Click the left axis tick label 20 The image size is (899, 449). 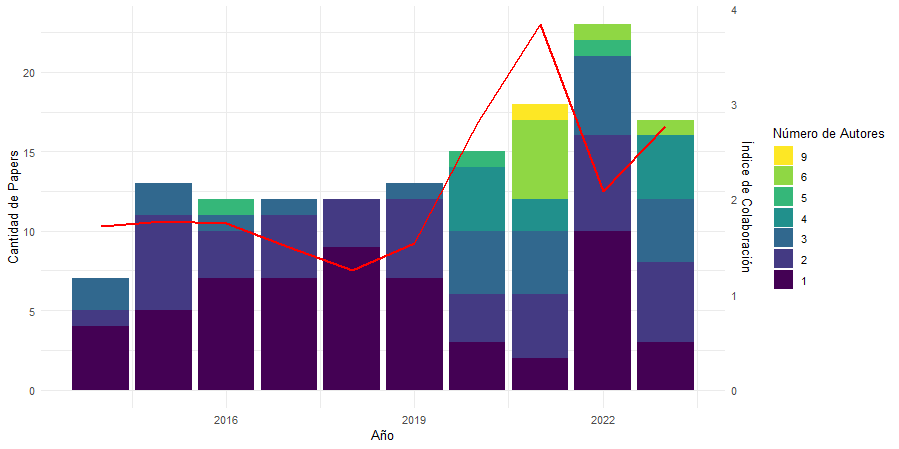click(28, 73)
